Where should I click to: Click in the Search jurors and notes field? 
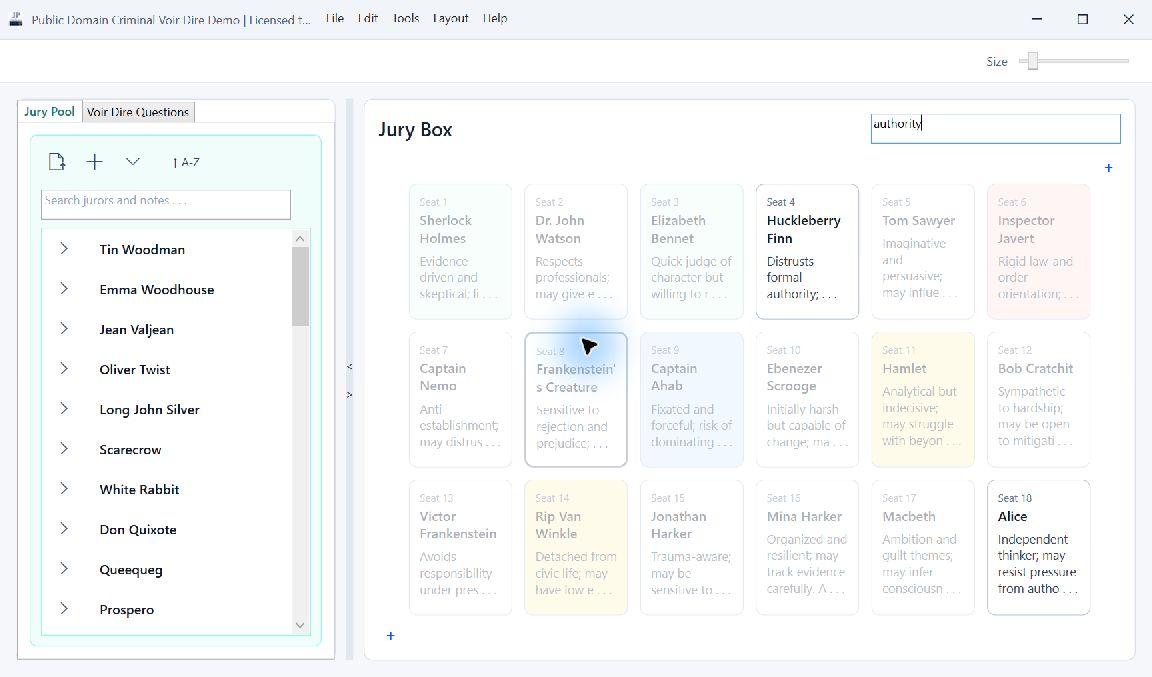click(x=166, y=204)
